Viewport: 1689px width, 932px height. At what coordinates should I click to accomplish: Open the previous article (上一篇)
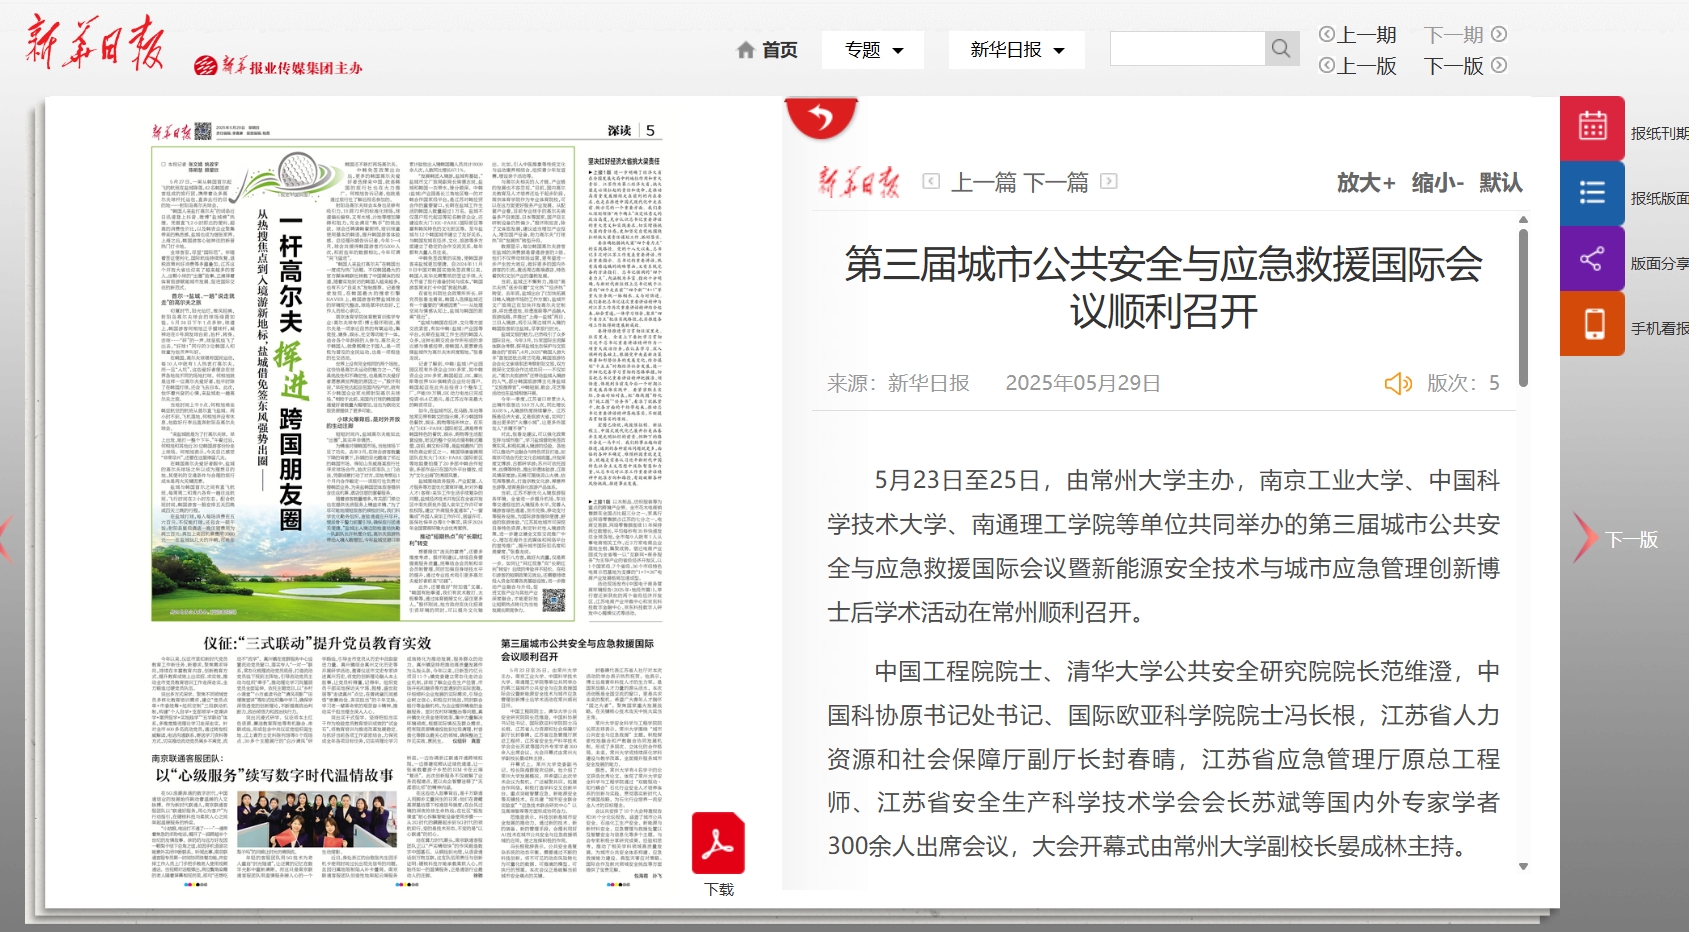click(x=983, y=182)
